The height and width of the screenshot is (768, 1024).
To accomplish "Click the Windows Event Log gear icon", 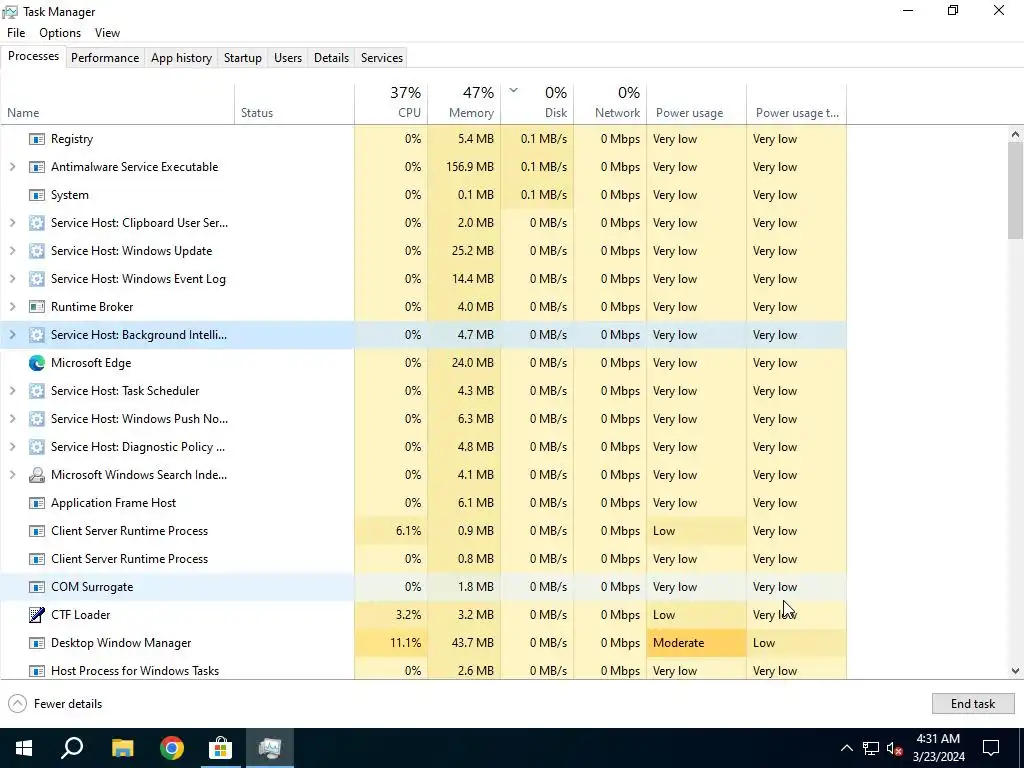I will [37, 280].
